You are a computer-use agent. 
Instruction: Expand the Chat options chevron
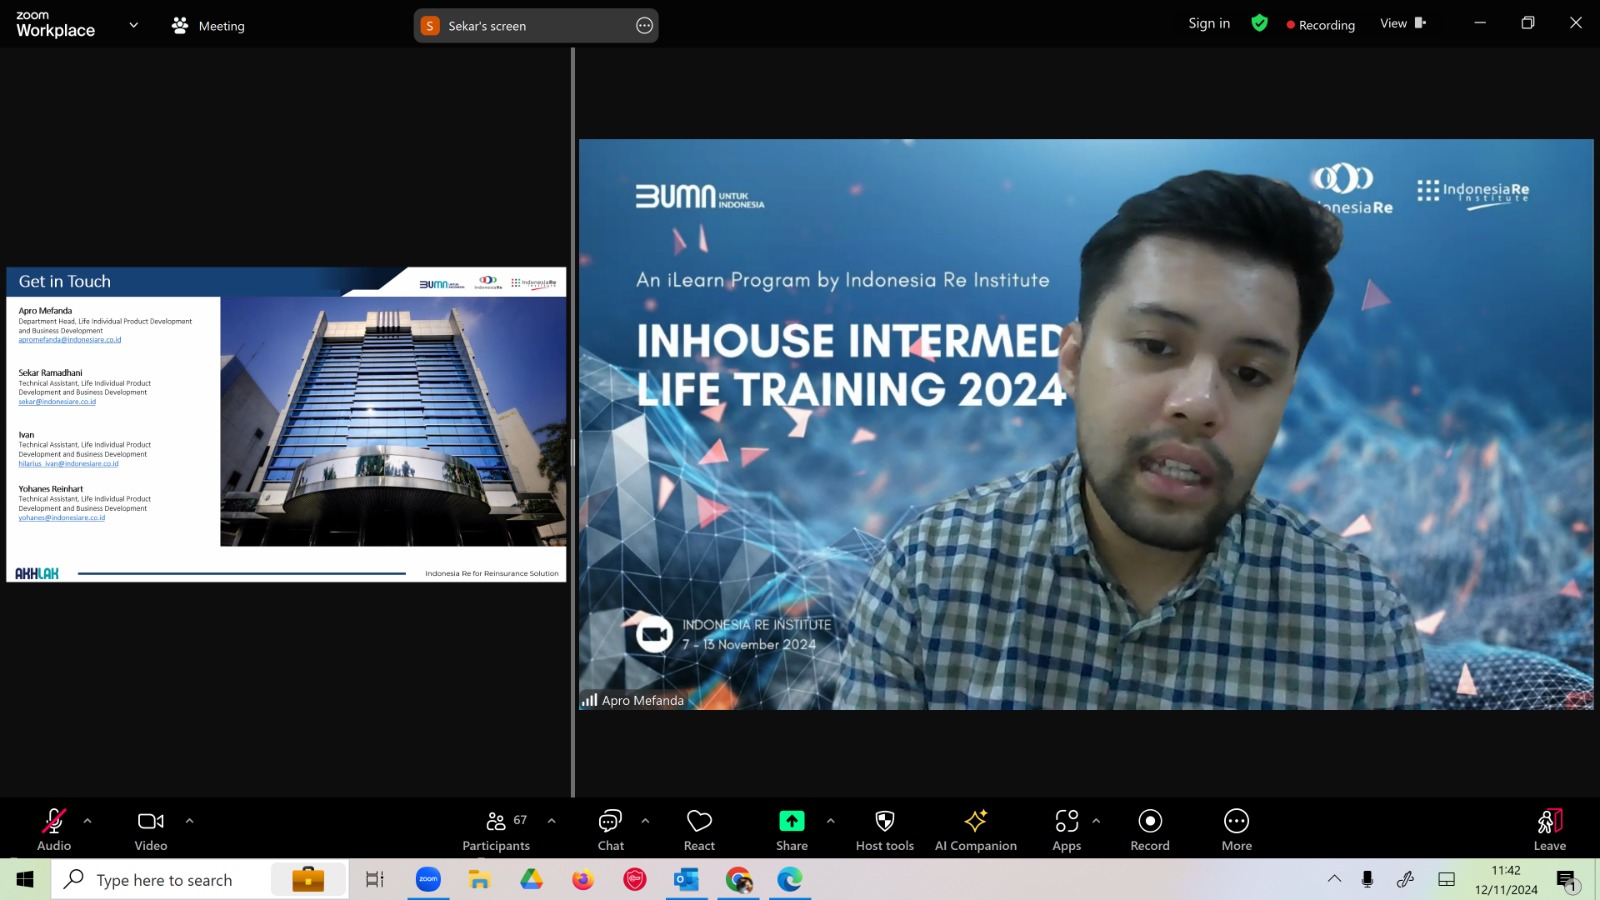[645, 821]
